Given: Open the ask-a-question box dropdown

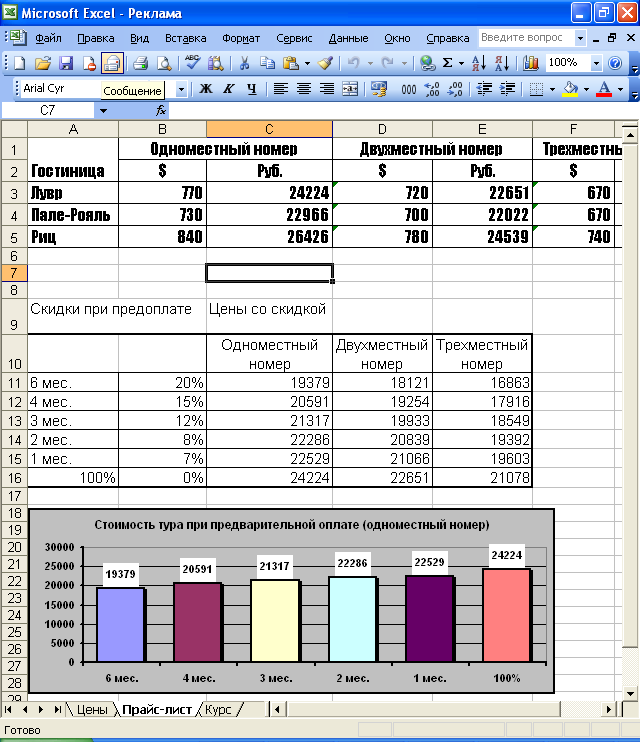Looking at the screenshot, I should tap(580, 38).
